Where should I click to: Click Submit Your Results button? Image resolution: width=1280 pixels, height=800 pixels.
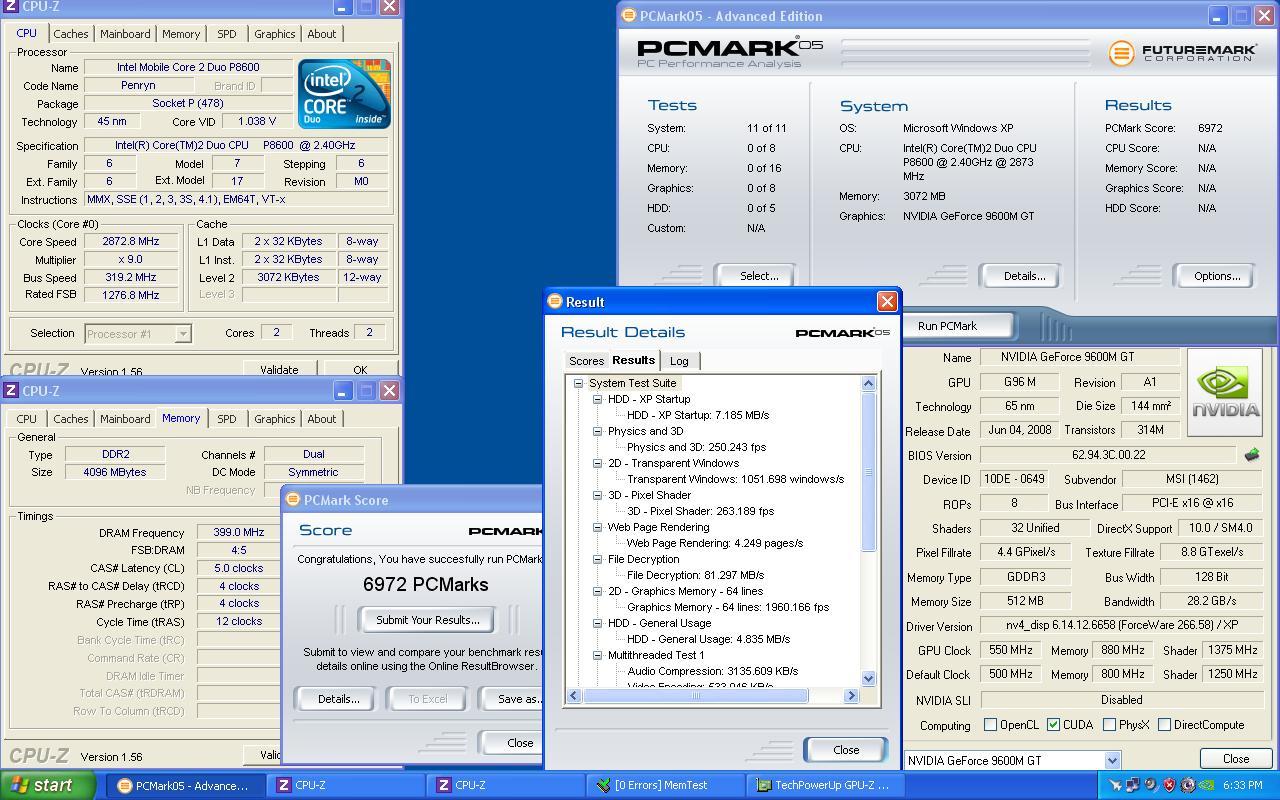tap(428, 620)
